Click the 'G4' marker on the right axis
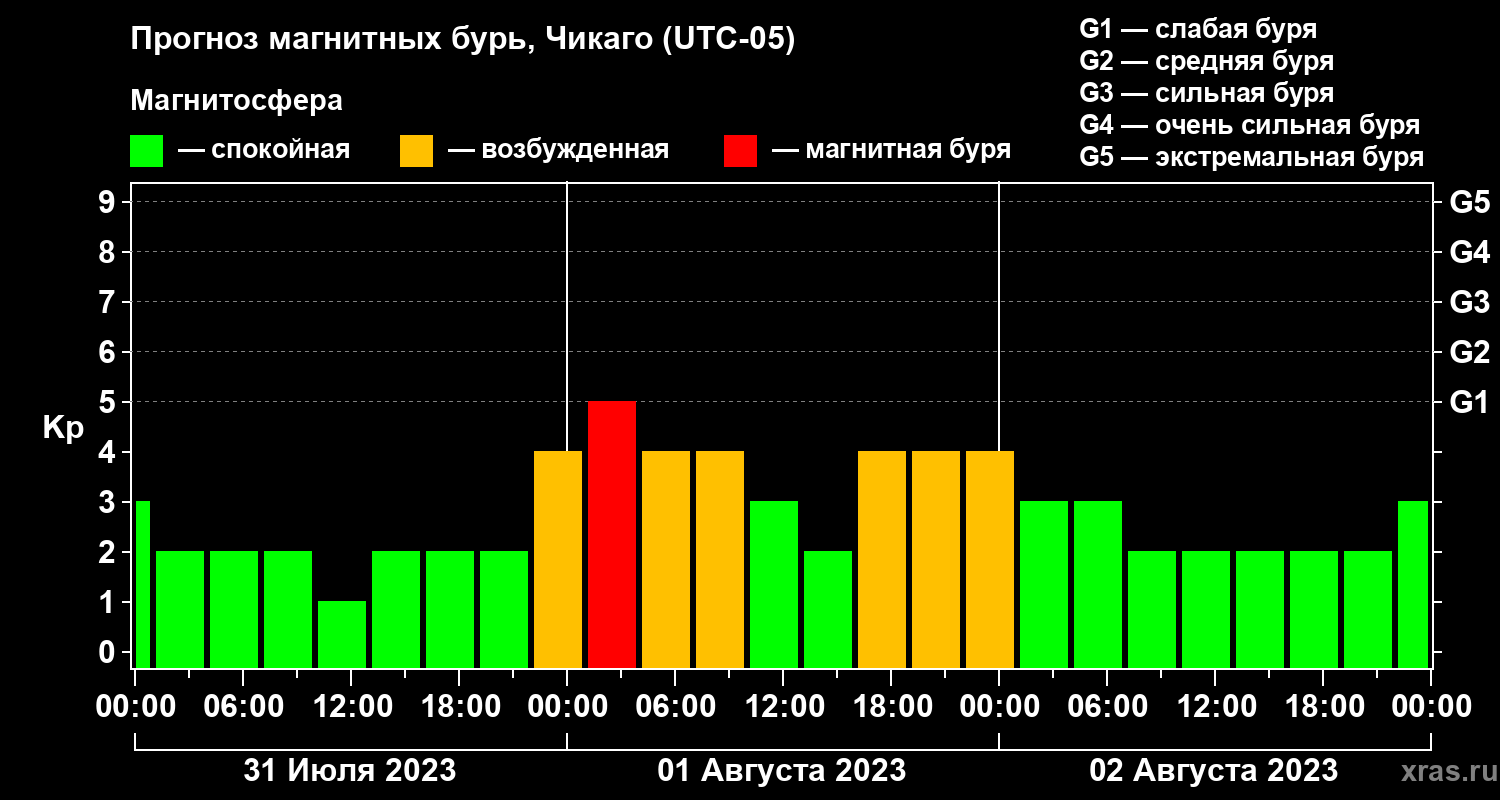1500x800 pixels. coord(1469,252)
